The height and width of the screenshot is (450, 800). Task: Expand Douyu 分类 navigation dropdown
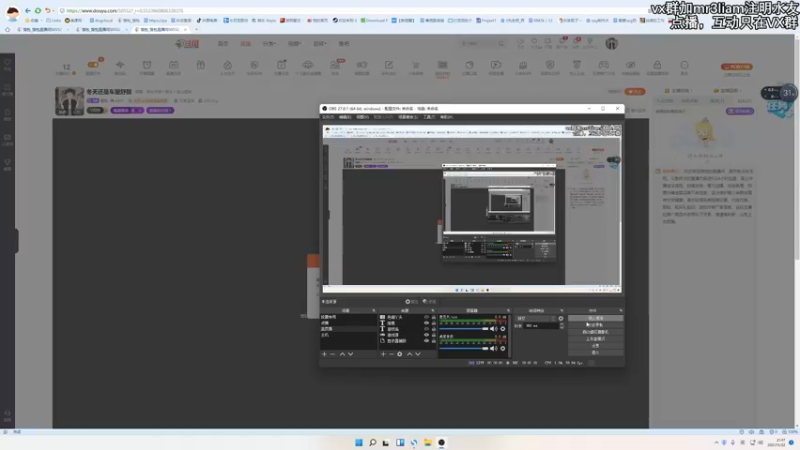[x=269, y=44]
